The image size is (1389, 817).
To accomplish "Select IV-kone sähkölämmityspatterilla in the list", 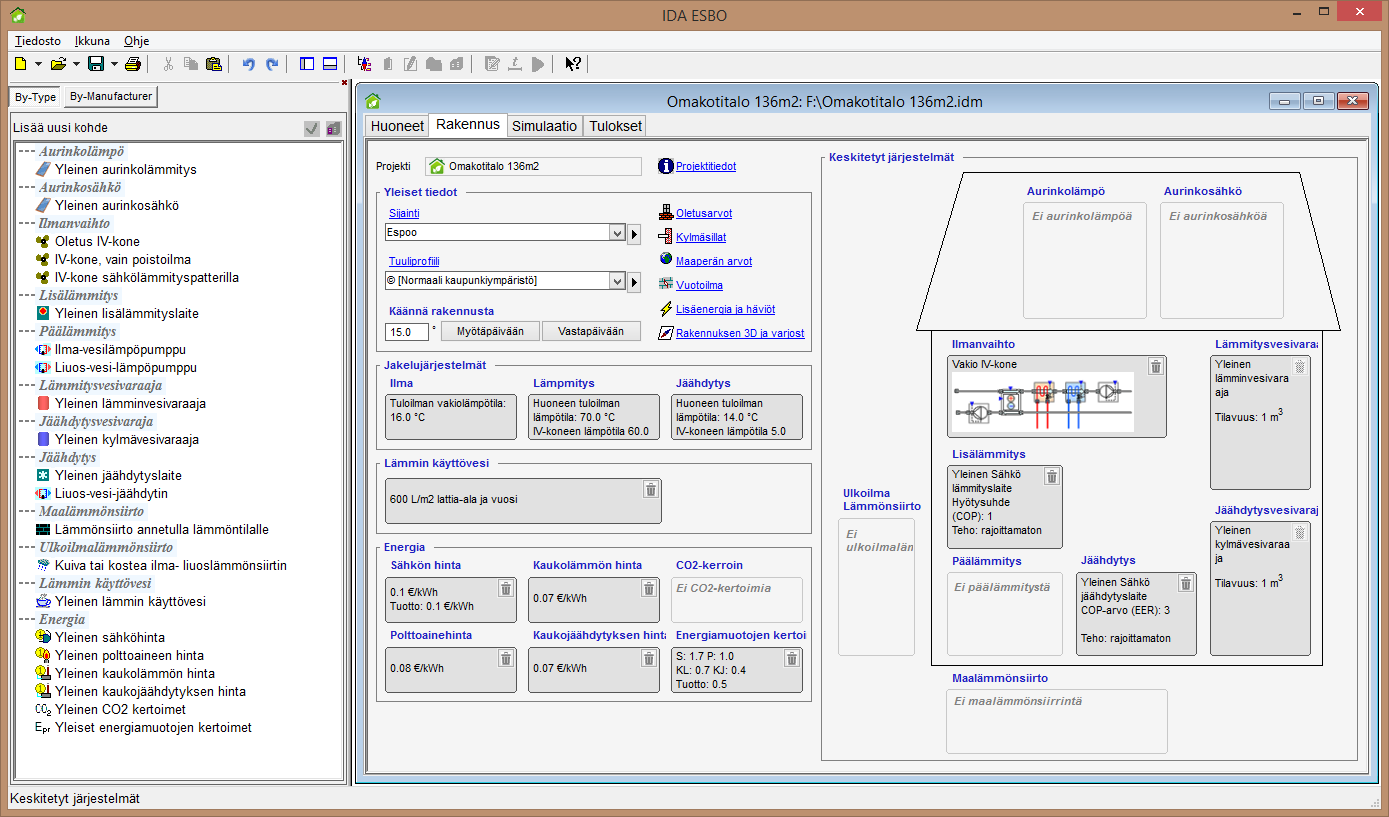I will click(x=147, y=278).
